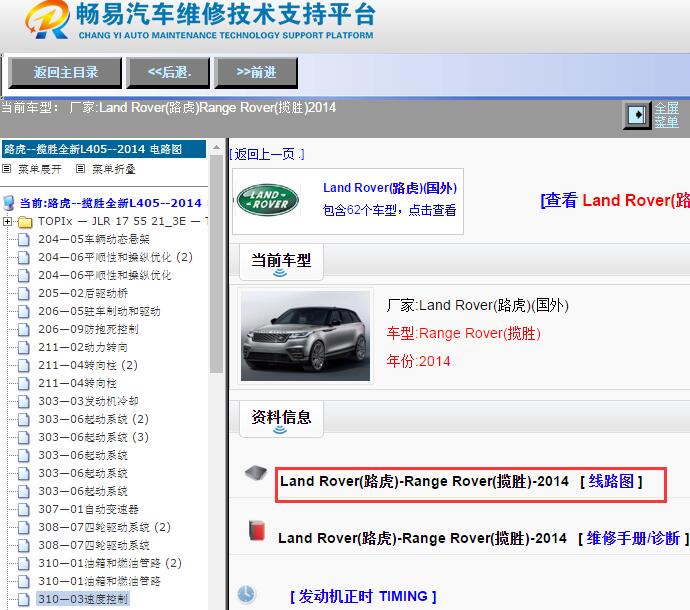This screenshot has width=690, height=610.
Task: Click document icon for 307-01自动变速器
Action: coord(23,509)
